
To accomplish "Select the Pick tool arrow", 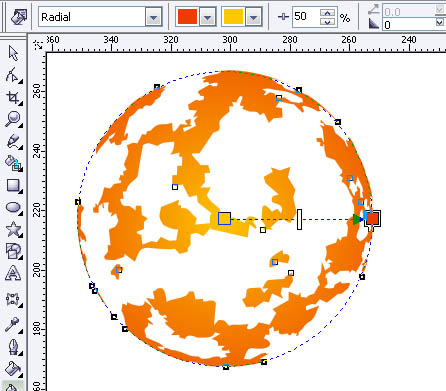I will (x=13, y=53).
